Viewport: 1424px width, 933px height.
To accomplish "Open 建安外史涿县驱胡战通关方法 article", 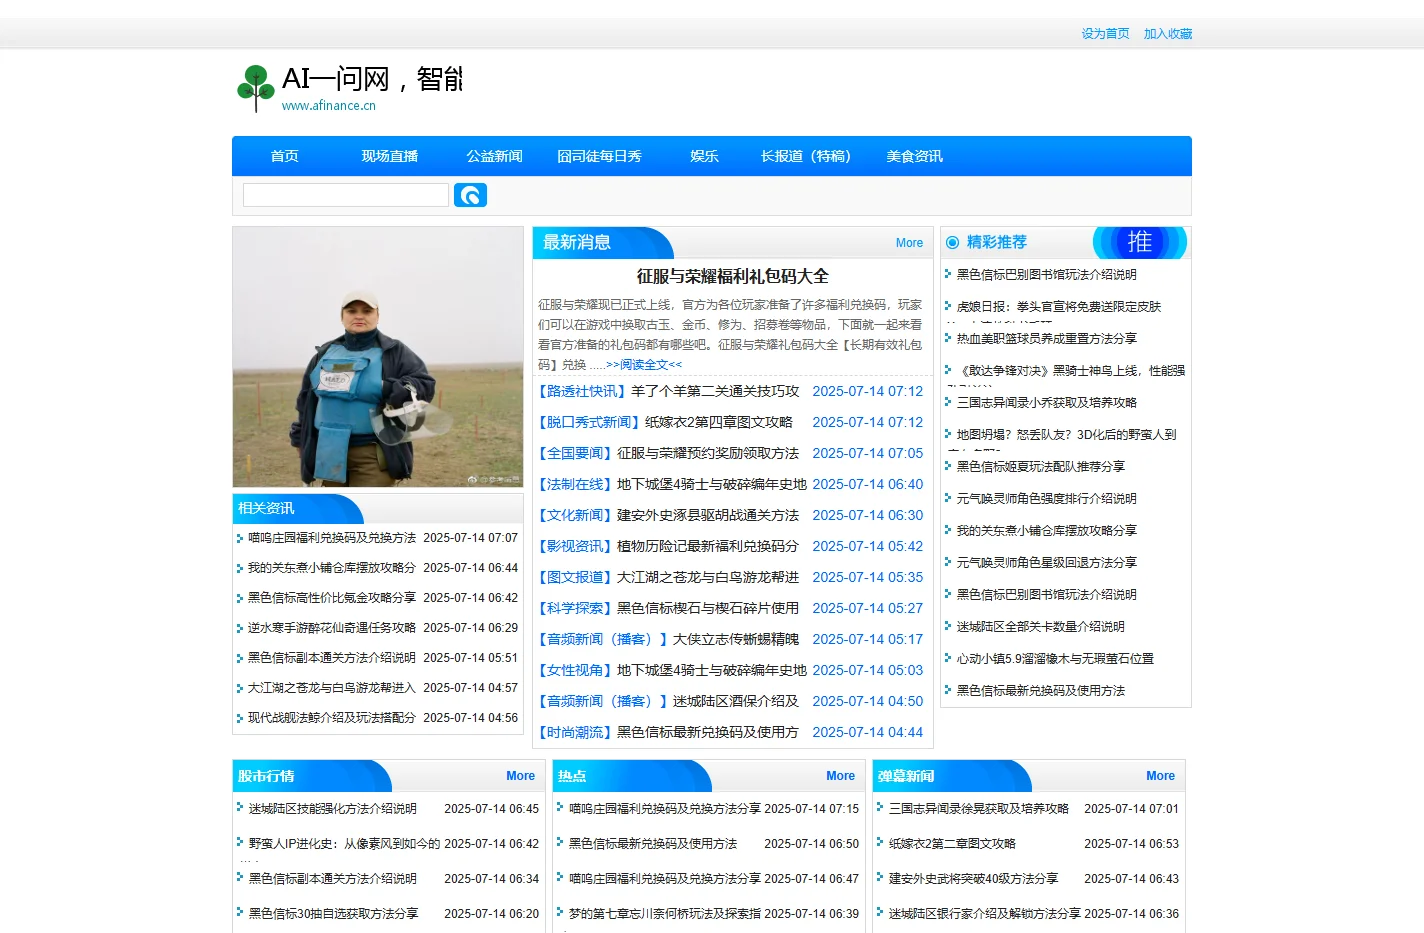I will click(708, 515).
